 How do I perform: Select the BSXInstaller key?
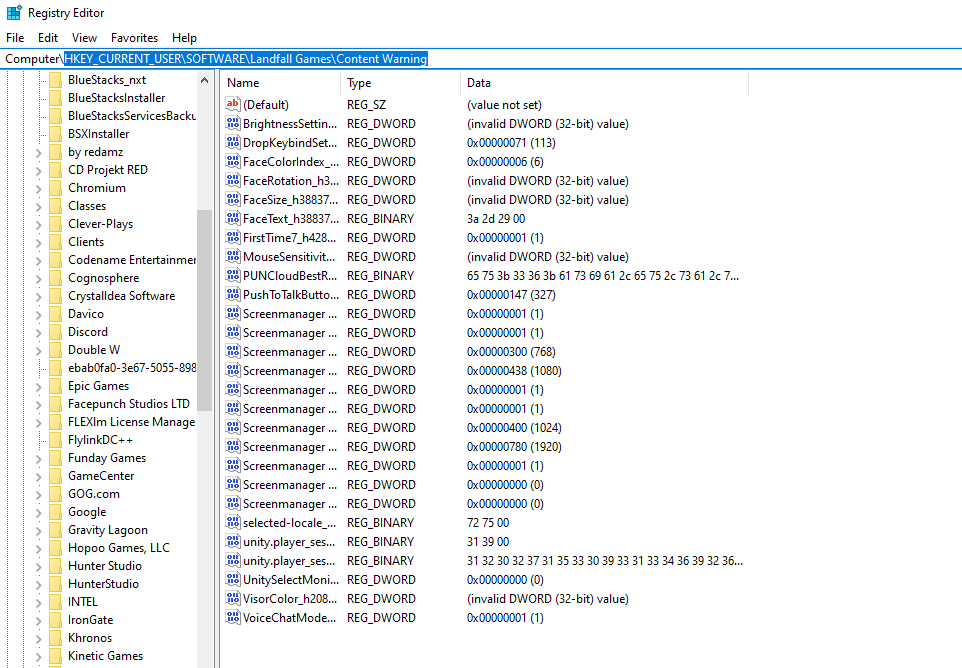pyautogui.click(x=98, y=134)
